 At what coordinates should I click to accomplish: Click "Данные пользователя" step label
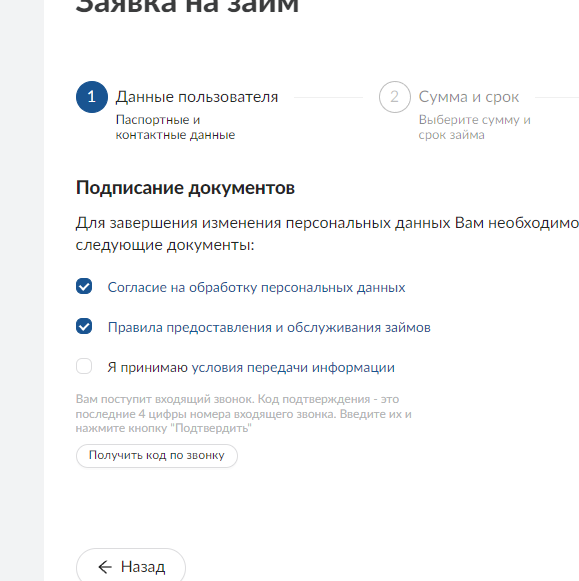pyautogui.click(x=197, y=97)
